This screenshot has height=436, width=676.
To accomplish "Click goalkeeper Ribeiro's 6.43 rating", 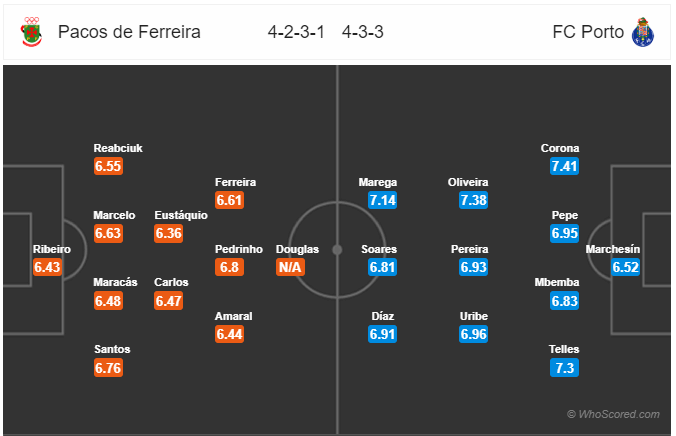I will click(x=47, y=267).
